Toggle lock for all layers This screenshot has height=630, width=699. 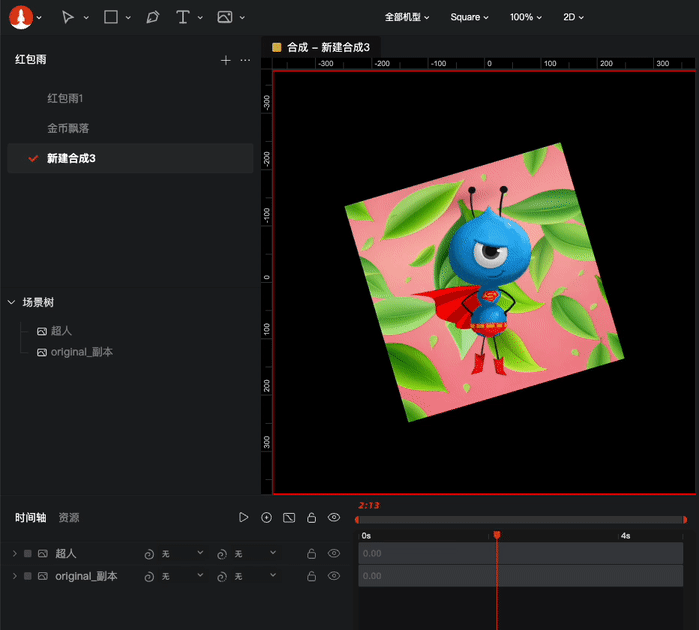(x=312, y=517)
